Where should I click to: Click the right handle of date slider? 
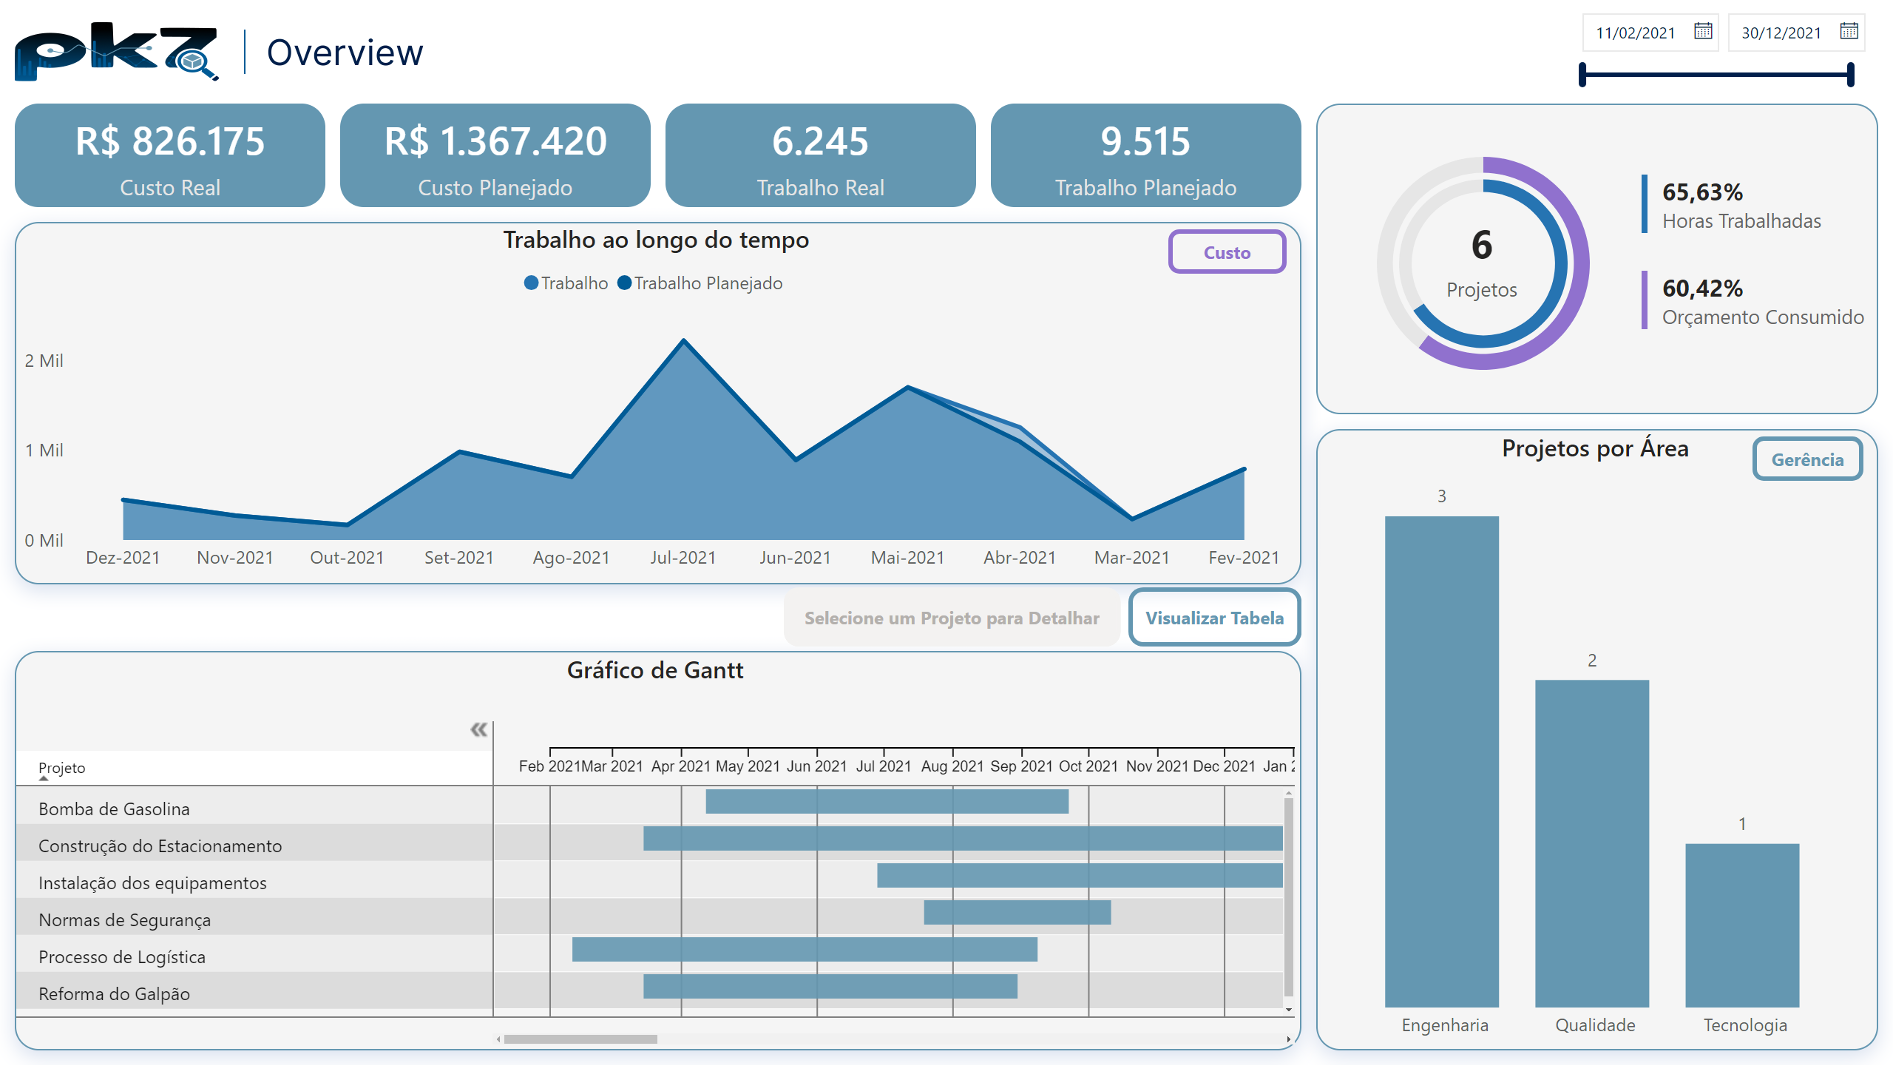pos(1851,75)
